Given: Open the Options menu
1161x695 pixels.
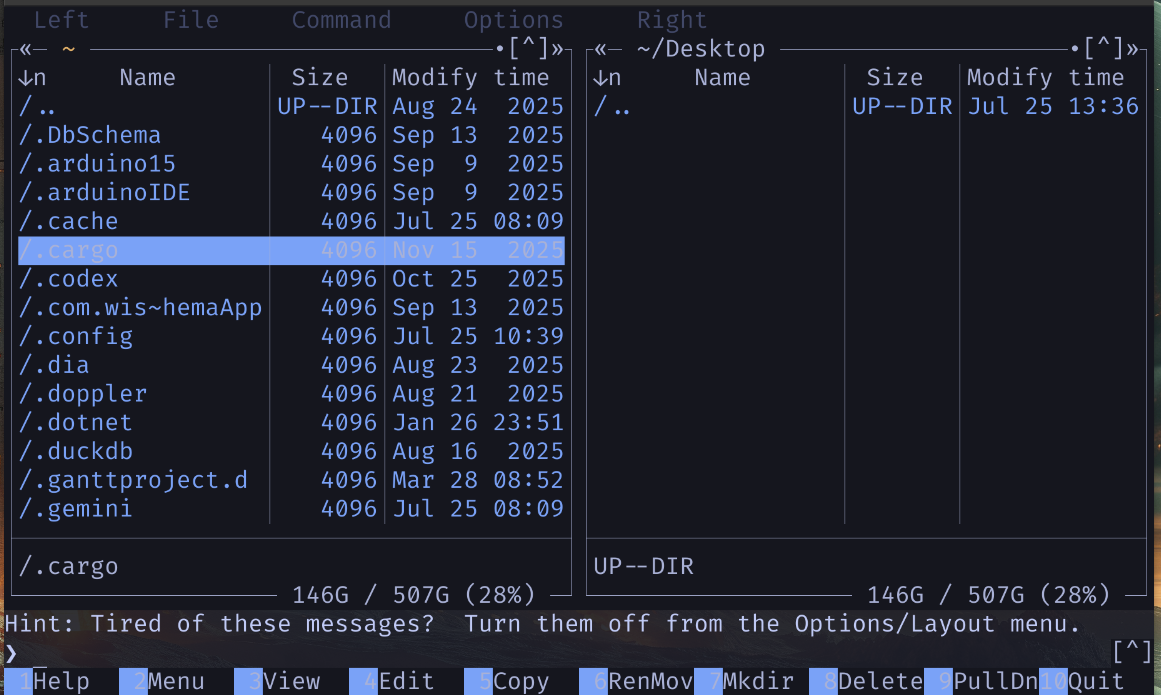Looking at the screenshot, I should (514, 20).
